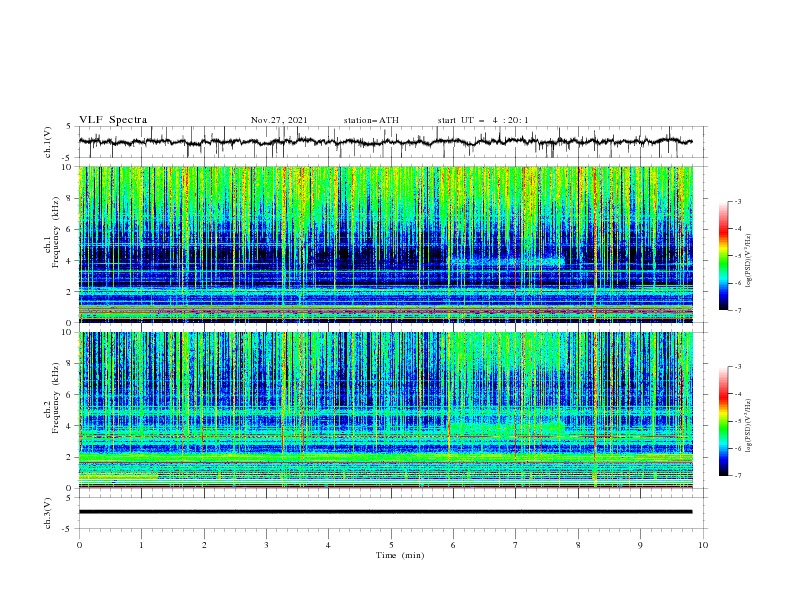The width and height of the screenshot is (792, 612).
Task: Click inside the ch.2 spectrogram panel
Action: (x=386, y=410)
